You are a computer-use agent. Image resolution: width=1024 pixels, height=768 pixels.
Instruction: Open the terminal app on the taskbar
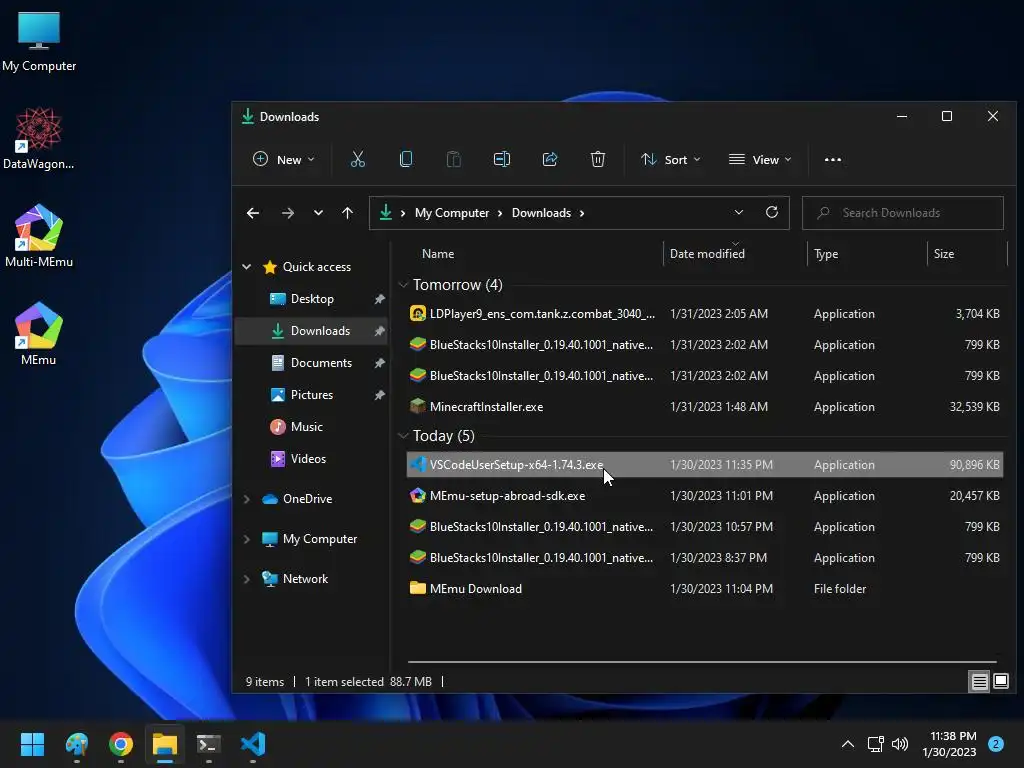coord(208,744)
